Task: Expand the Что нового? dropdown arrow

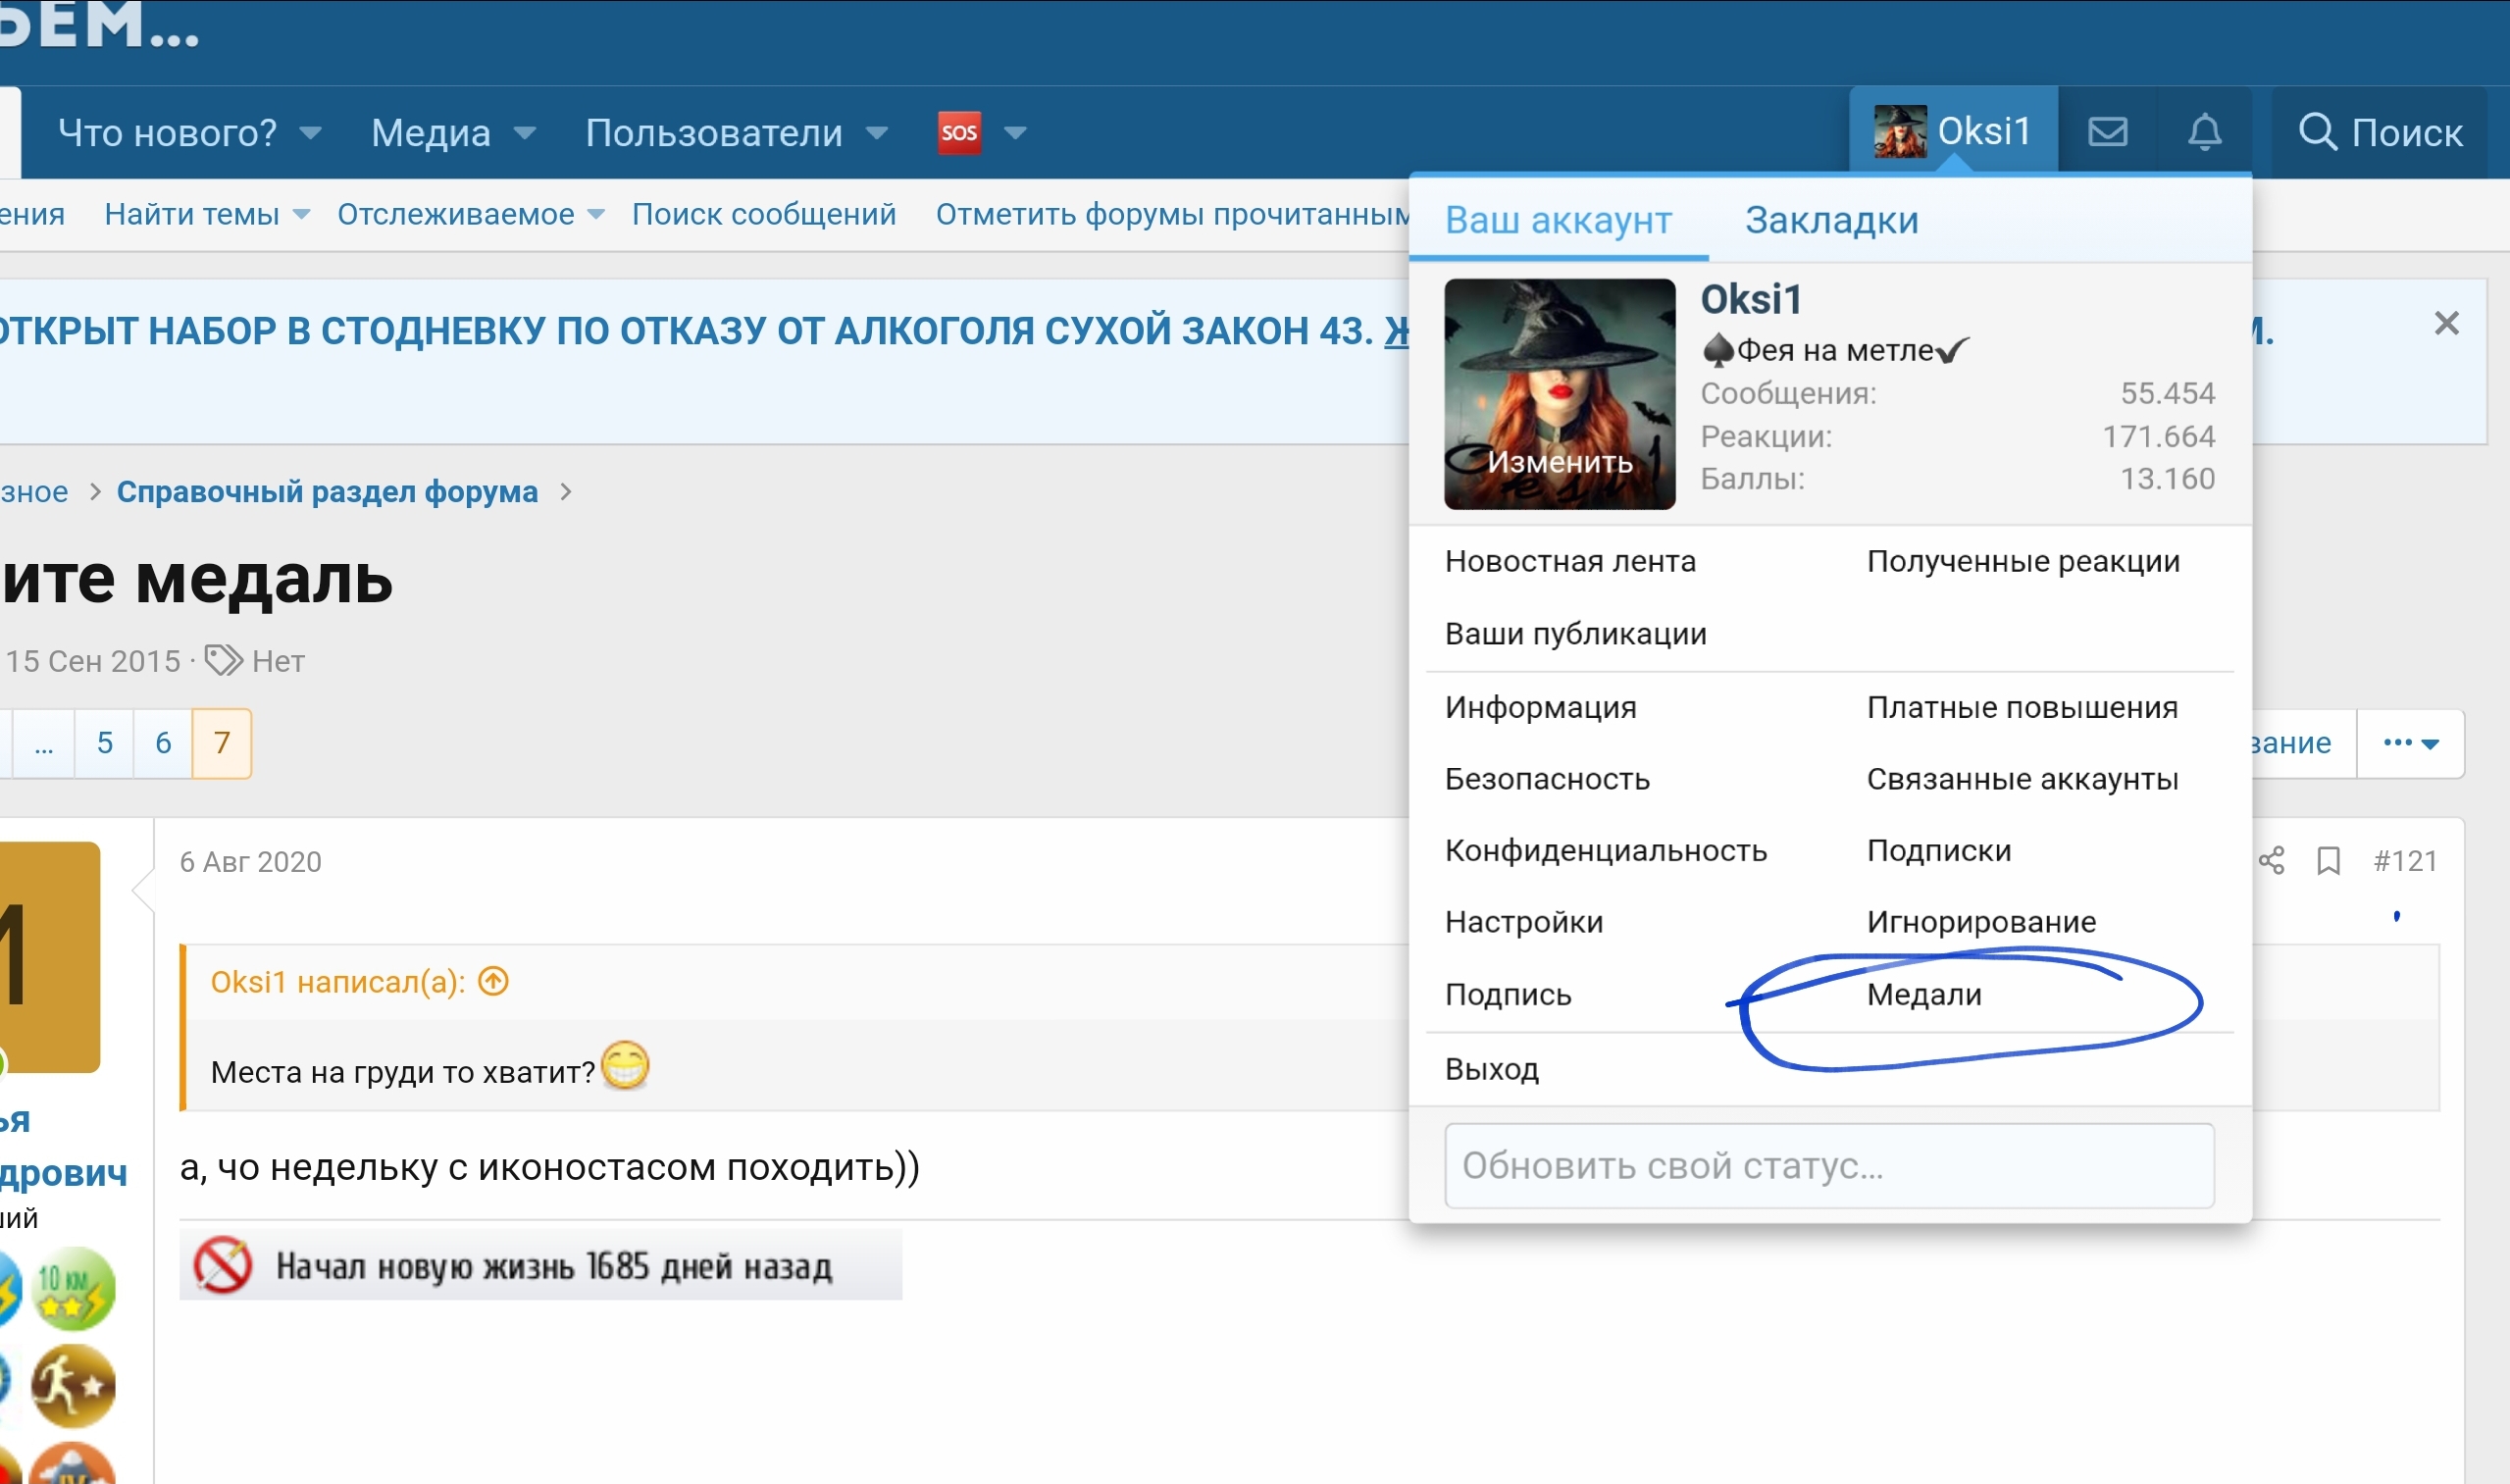Action: coord(311,133)
